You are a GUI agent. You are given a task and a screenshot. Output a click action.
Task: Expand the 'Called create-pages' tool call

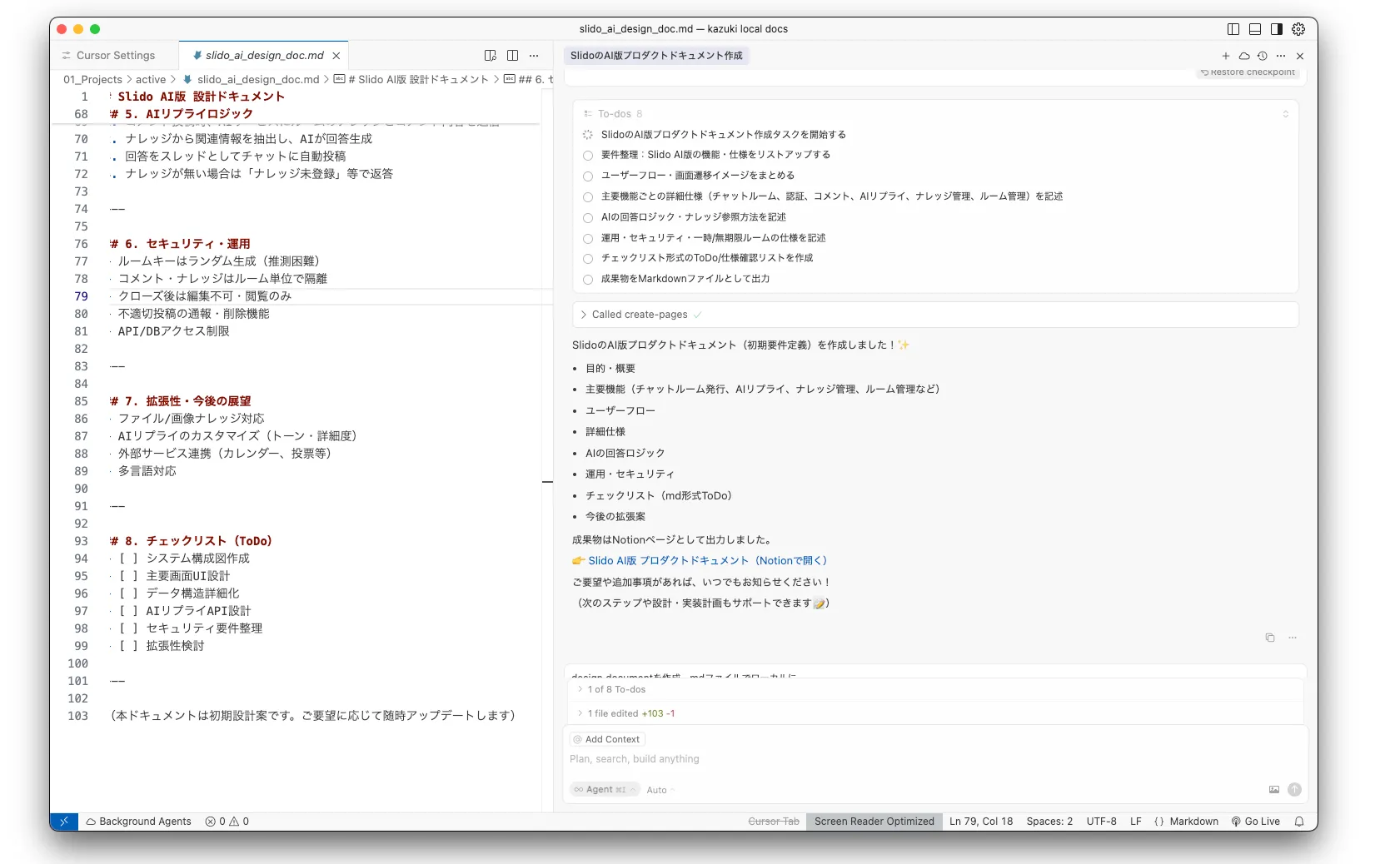click(x=935, y=314)
